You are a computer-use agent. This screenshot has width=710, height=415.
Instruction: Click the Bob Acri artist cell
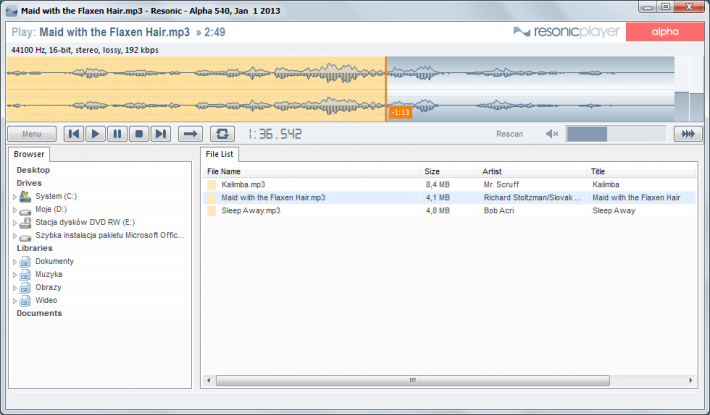(x=499, y=211)
